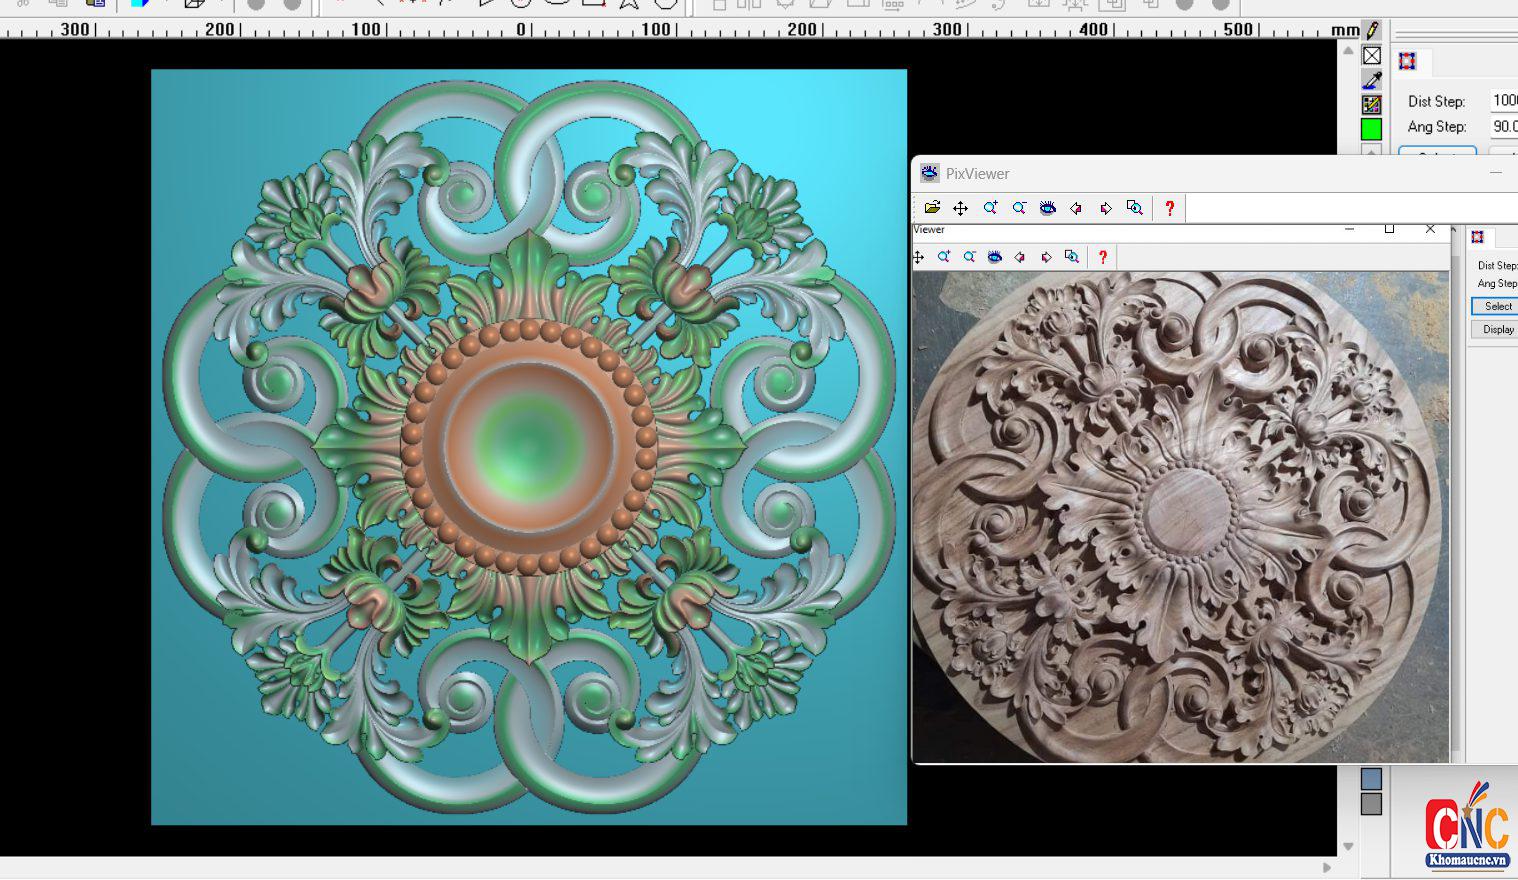This screenshot has height=880, width=1518.
Task: Go to previous image in PixViewer toolbar
Action: [1076, 208]
